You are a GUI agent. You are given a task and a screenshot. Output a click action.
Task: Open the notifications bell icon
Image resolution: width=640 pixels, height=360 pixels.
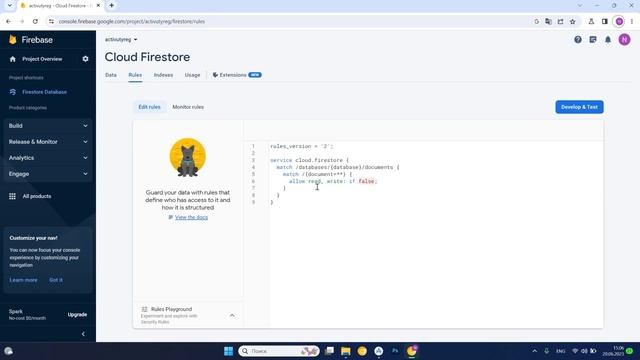(x=608, y=40)
